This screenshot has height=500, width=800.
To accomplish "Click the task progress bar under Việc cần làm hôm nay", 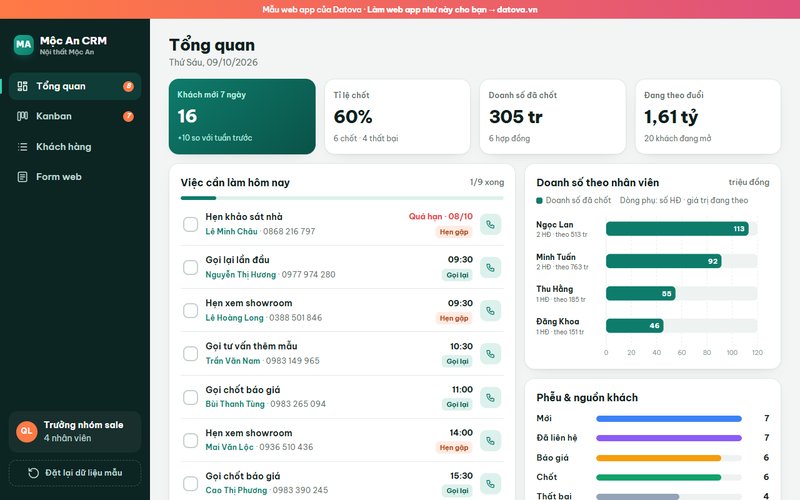I will pos(342,198).
